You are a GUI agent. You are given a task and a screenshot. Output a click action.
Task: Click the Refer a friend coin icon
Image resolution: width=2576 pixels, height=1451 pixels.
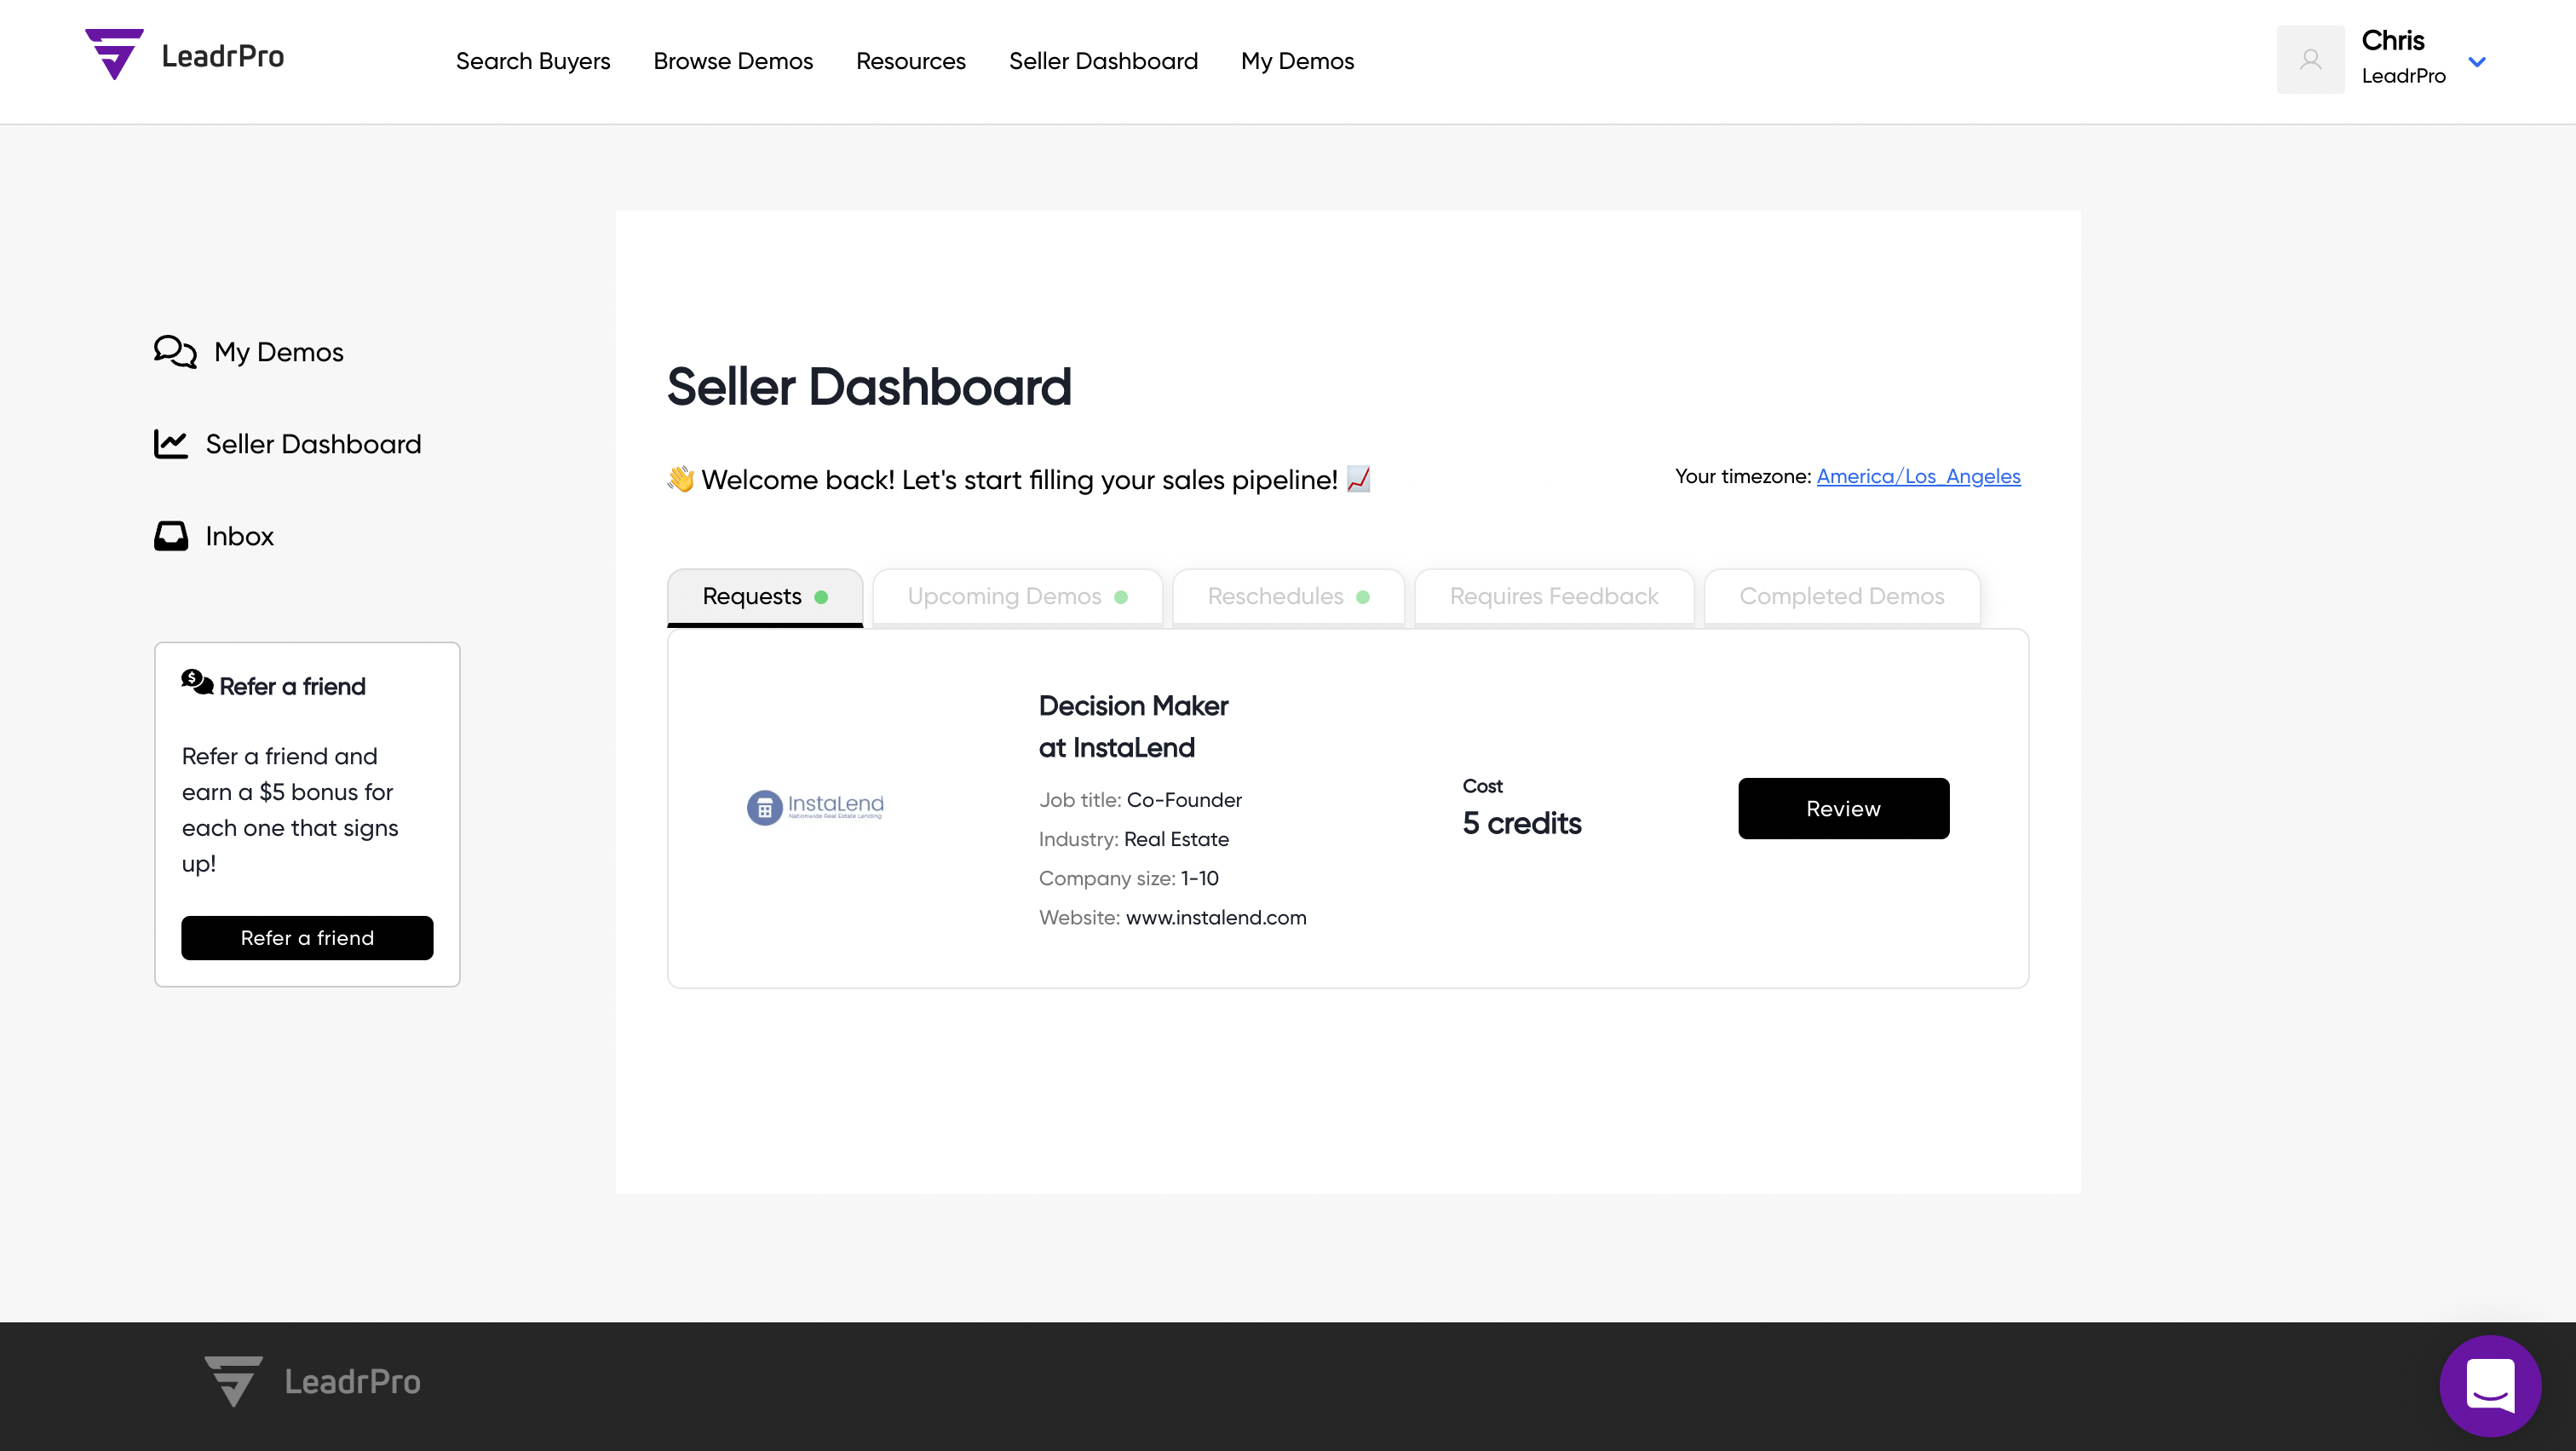(197, 683)
